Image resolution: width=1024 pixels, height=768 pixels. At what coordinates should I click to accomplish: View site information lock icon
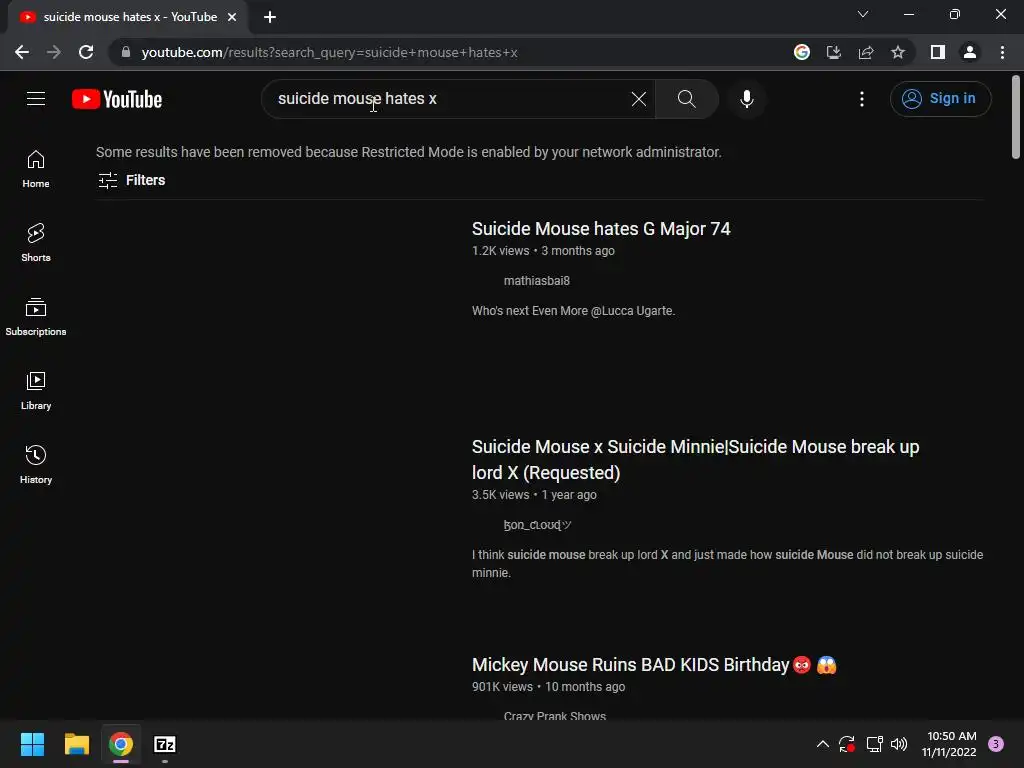[126, 52]
